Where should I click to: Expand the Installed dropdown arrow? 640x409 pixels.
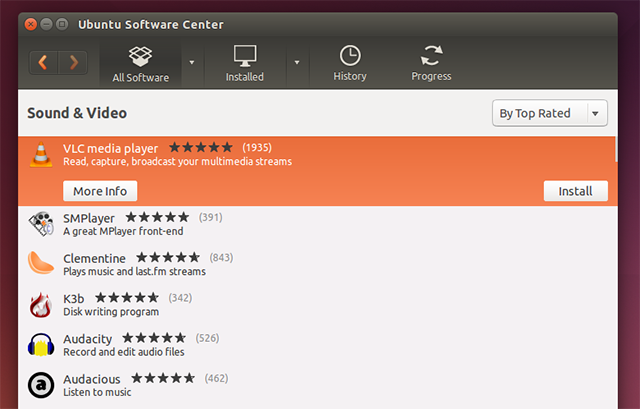(297, 62)
